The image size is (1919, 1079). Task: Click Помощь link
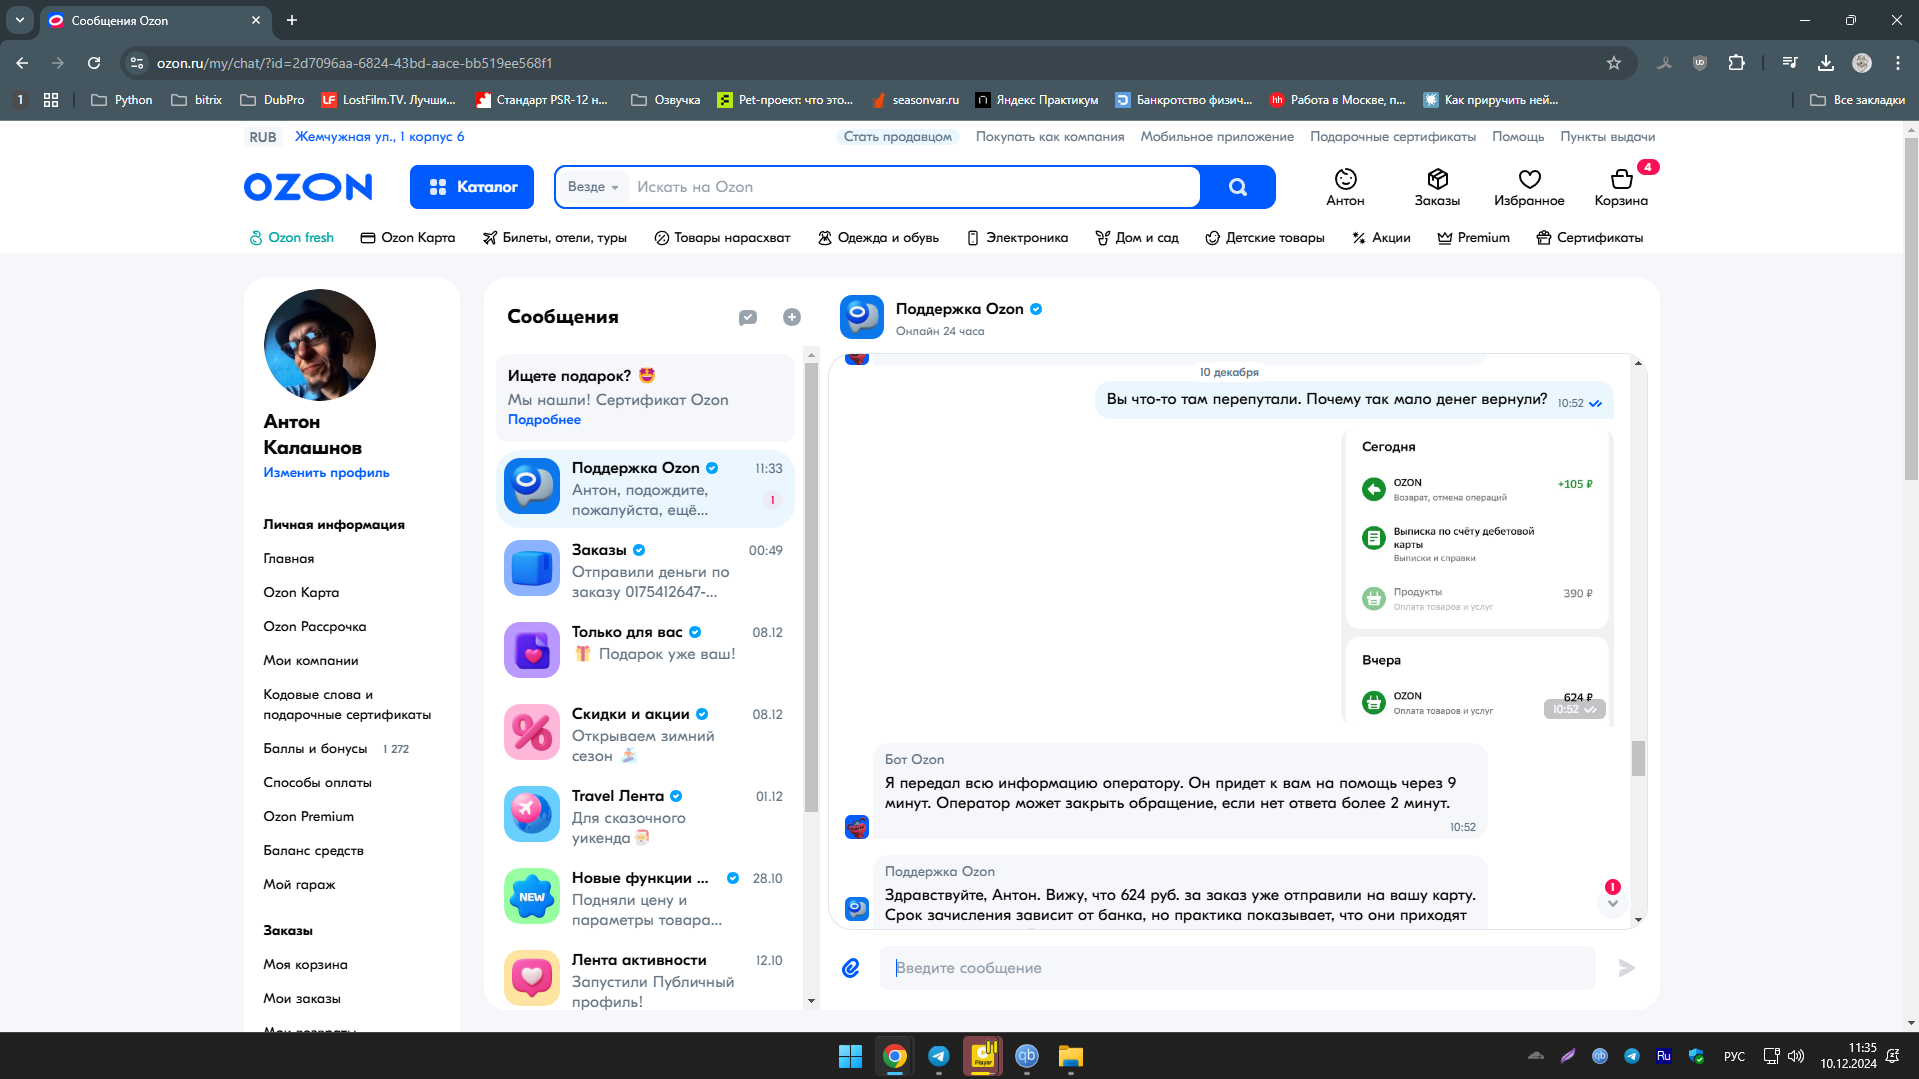pos(1518,137)
